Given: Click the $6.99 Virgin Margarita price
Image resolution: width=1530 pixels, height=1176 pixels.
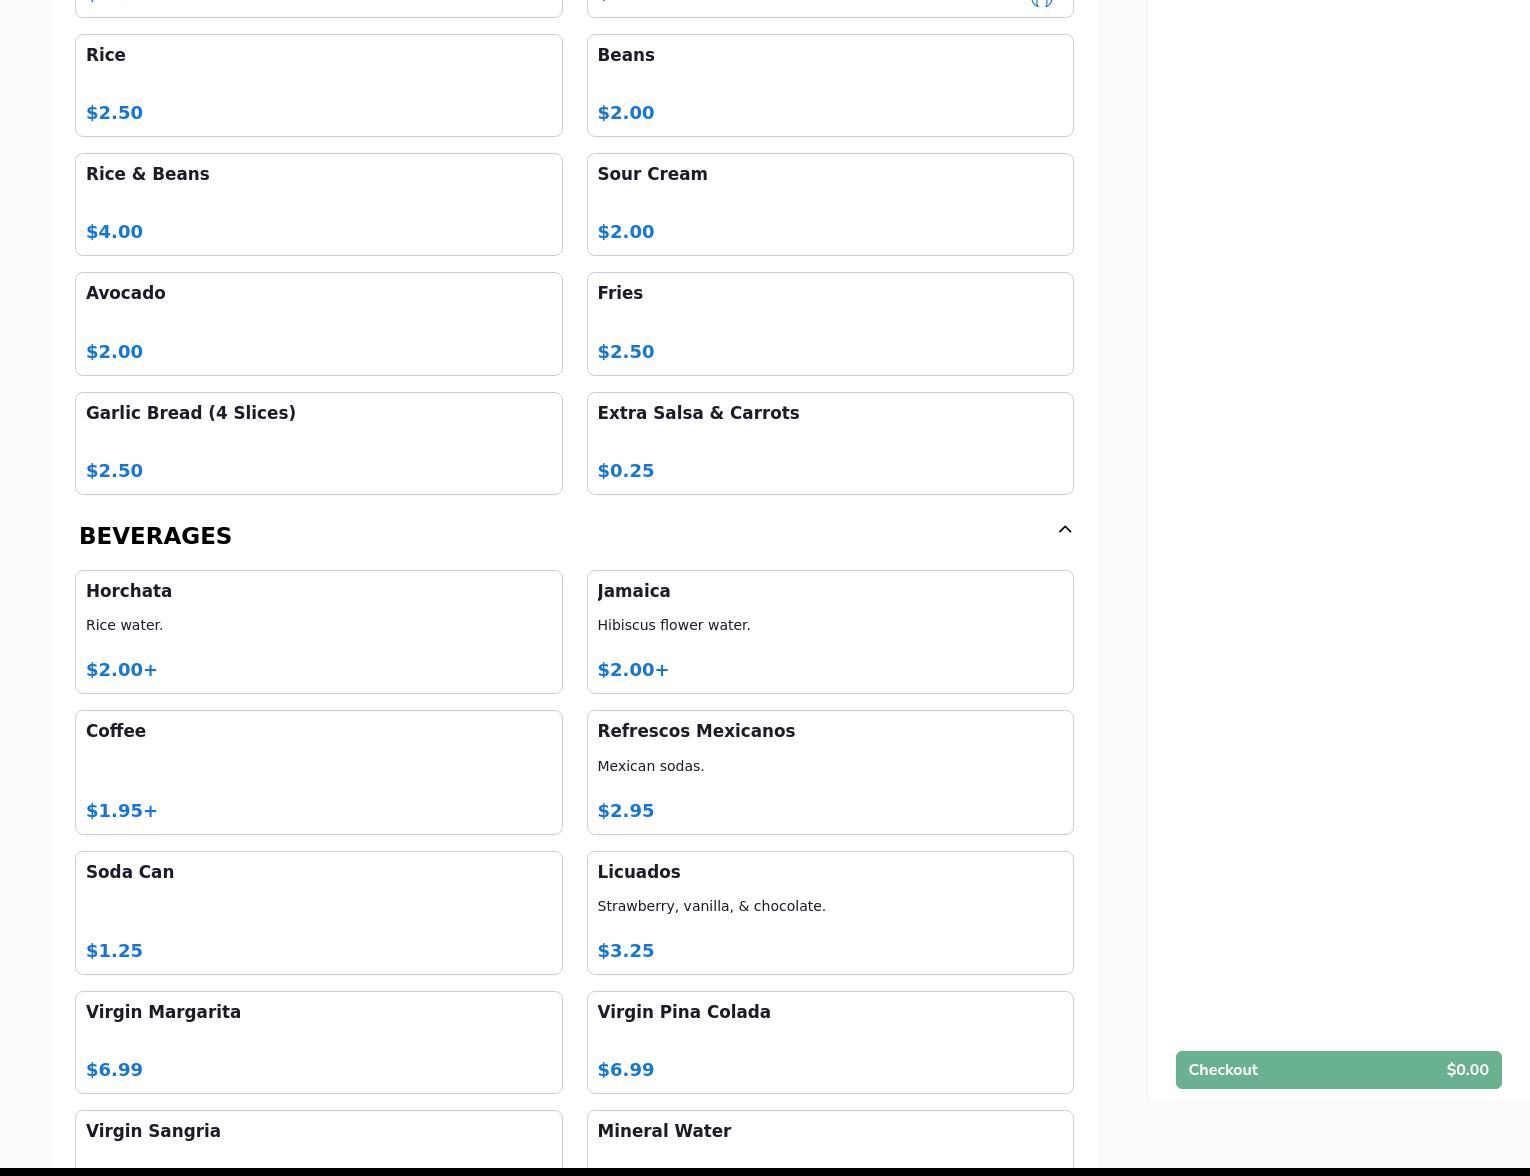Looking at the screenshot, I should coord(114,1070).
